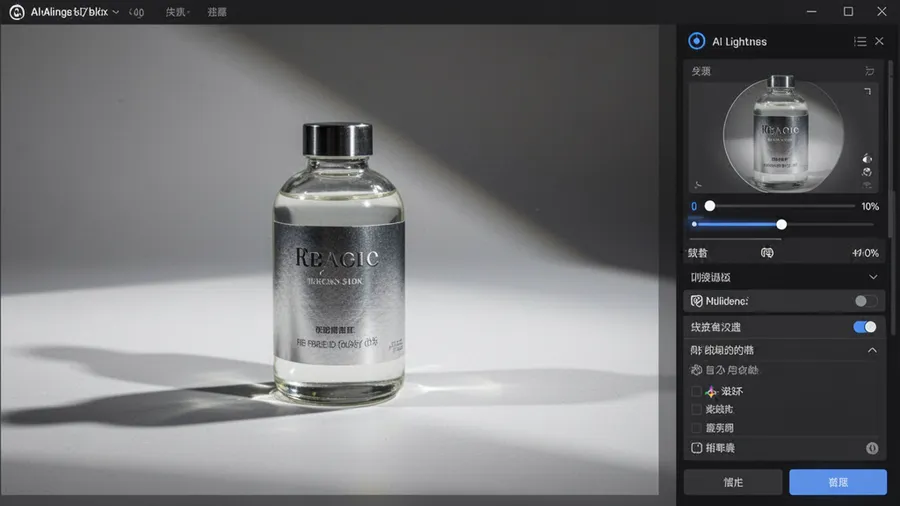Screen dimensions: 900x506
Task: Click the link icon in the 410% row
Action: (x=767, y=253)
